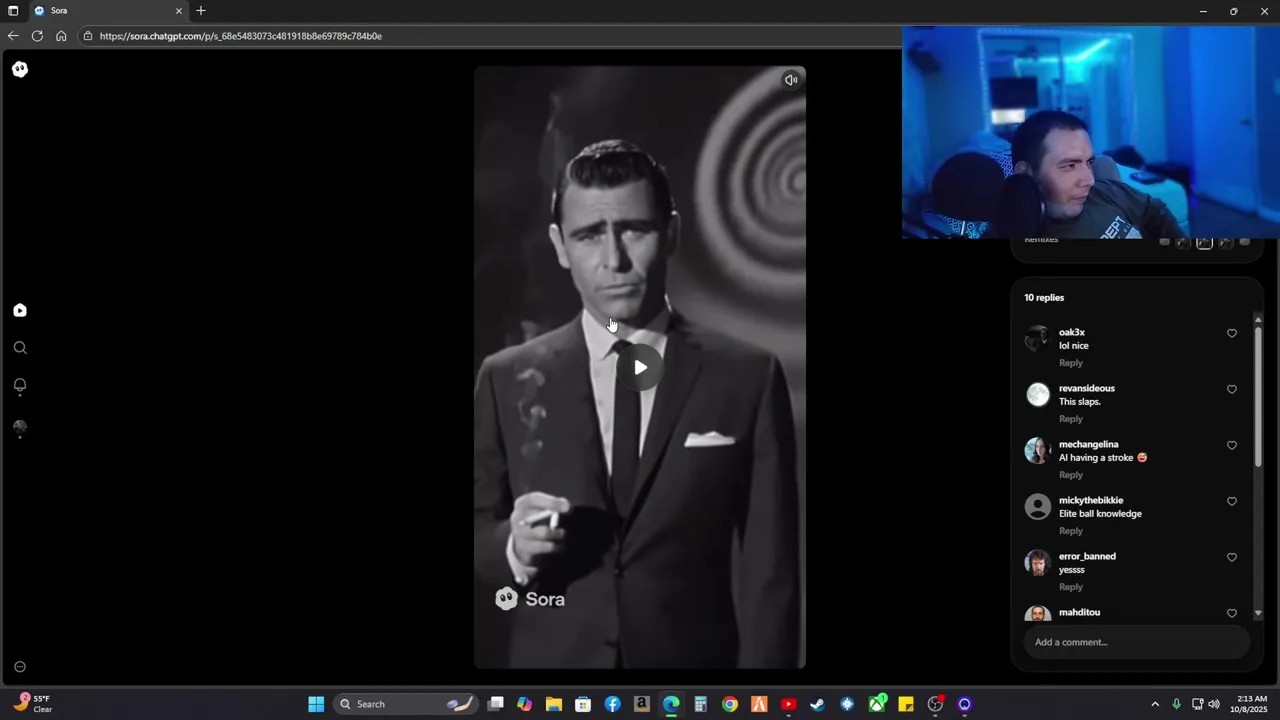The width and height of the screenshot is (1280, 720).
Task: Open Task View on taskbar
Action: point(495,704)
